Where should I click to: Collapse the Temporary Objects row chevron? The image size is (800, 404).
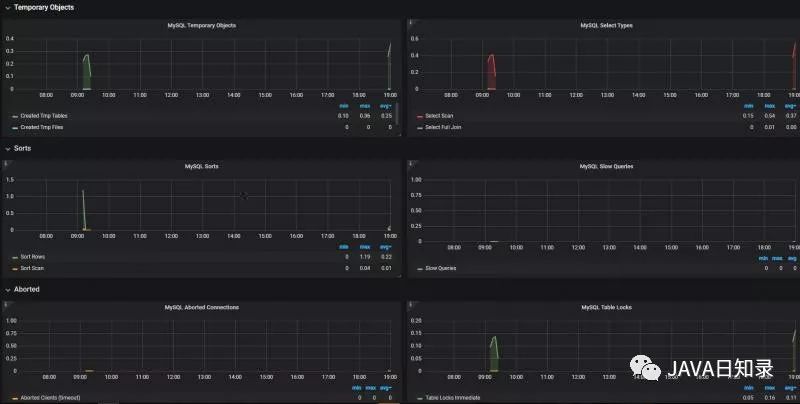coord(8,8)
